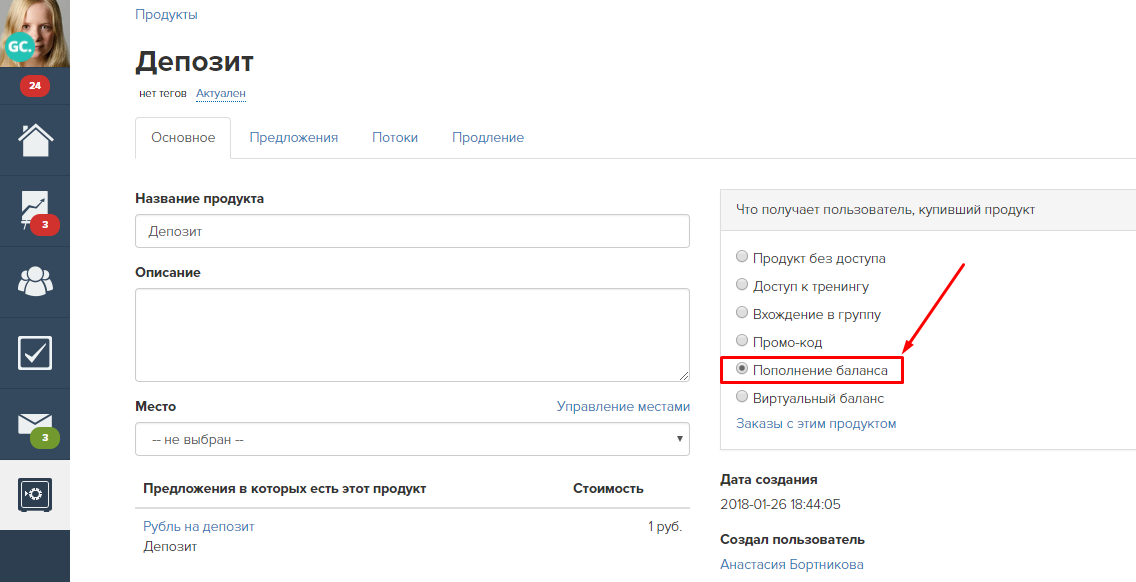Click the profile avatar photo

click(35, 33)
